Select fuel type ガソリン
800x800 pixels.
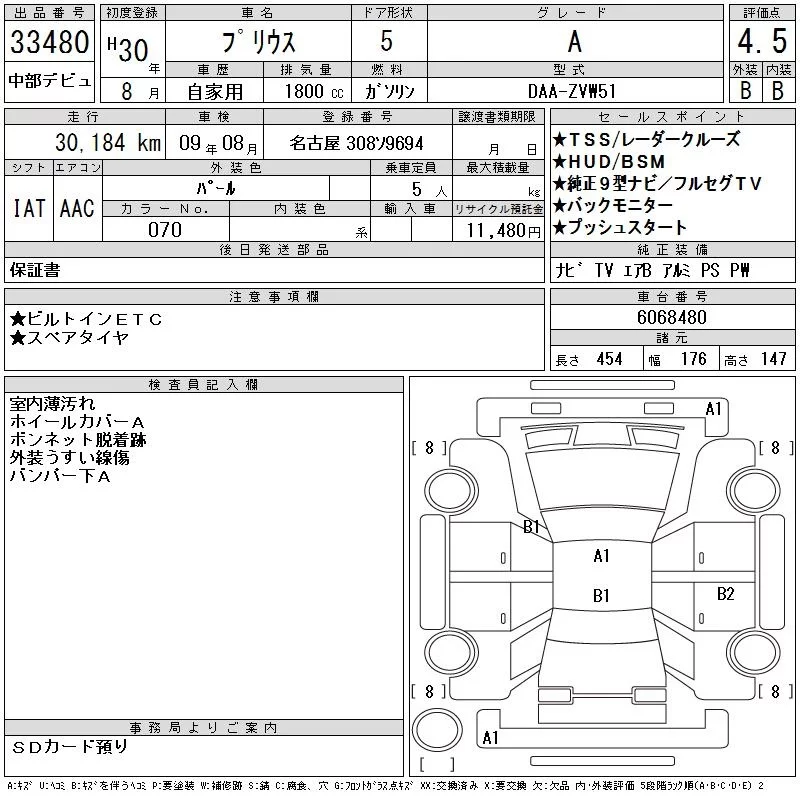click(389, 91)
